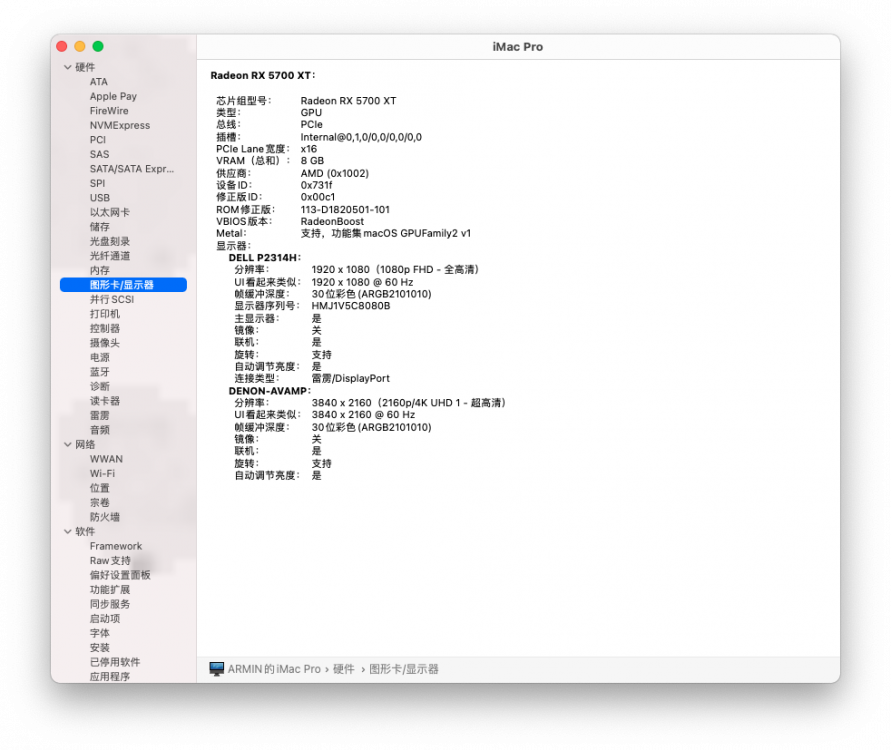891x750 pixels.
Task: Select Apple Pay in the sidebar
Action: [113, 96]
